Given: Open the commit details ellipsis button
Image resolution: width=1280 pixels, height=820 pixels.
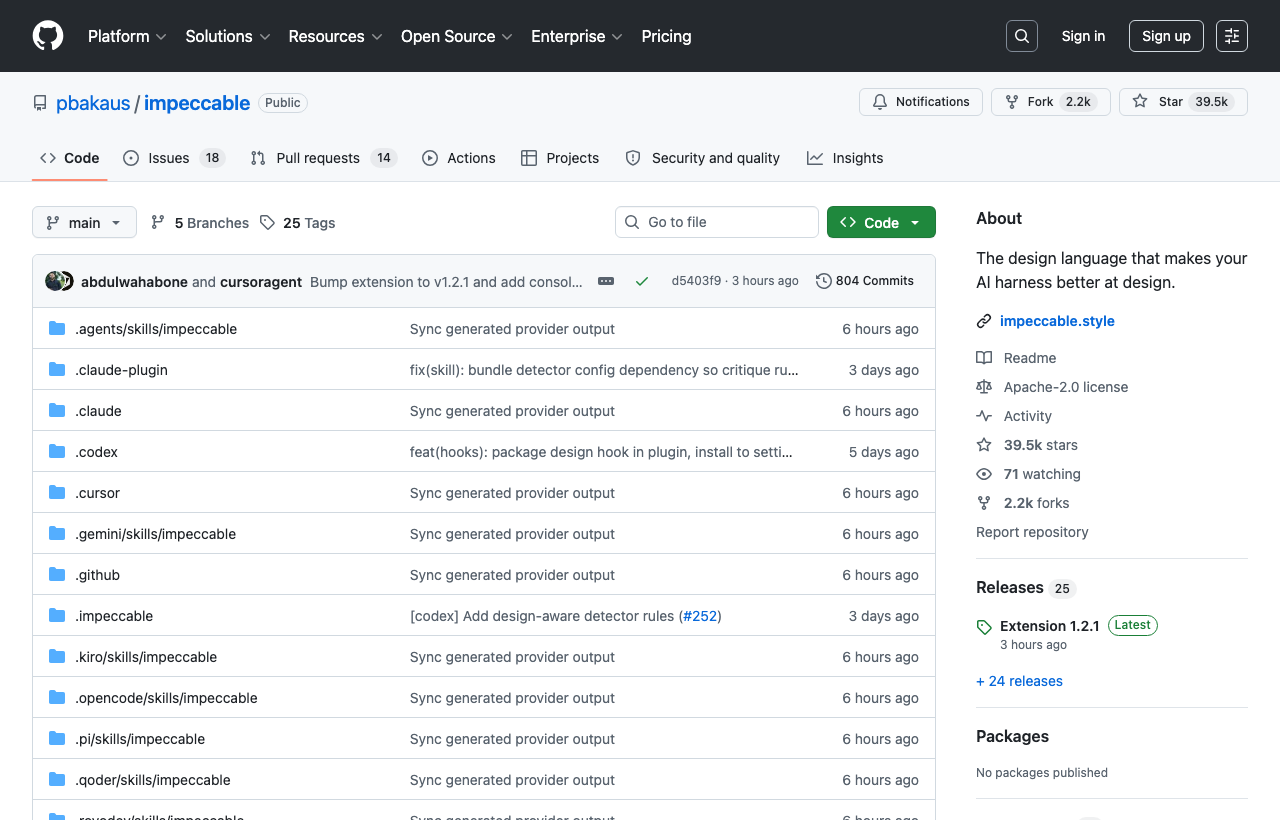Looking at the screenshot, I should click(606, 281).
